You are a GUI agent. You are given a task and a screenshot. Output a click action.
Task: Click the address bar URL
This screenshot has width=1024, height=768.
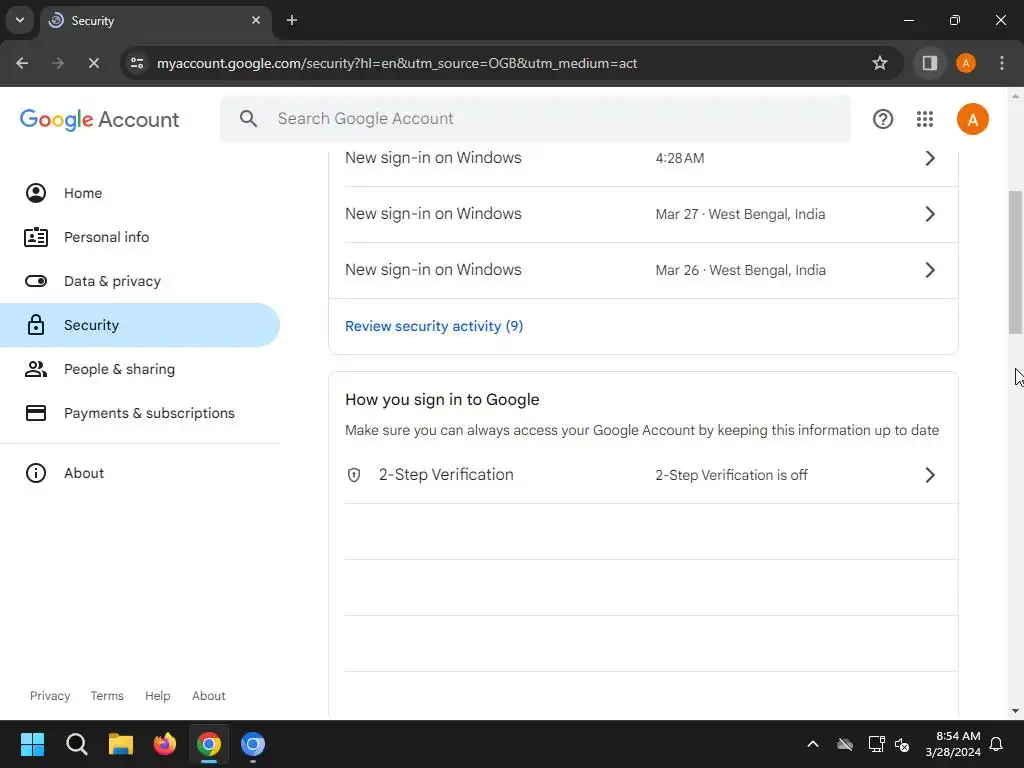397,63
